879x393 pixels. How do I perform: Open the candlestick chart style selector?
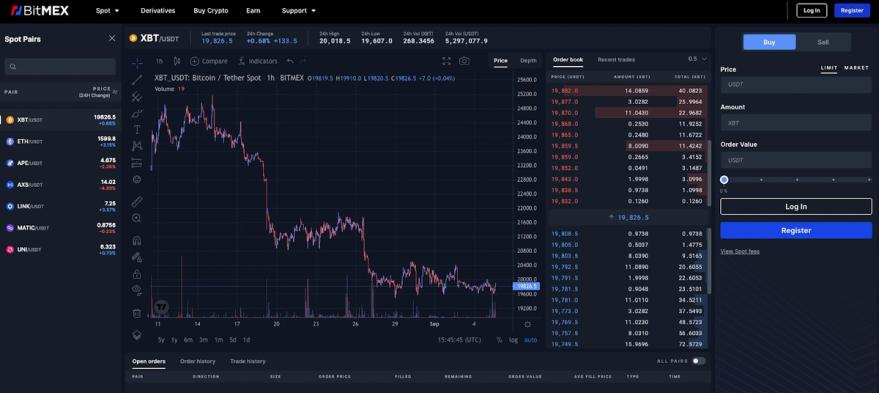177,61
